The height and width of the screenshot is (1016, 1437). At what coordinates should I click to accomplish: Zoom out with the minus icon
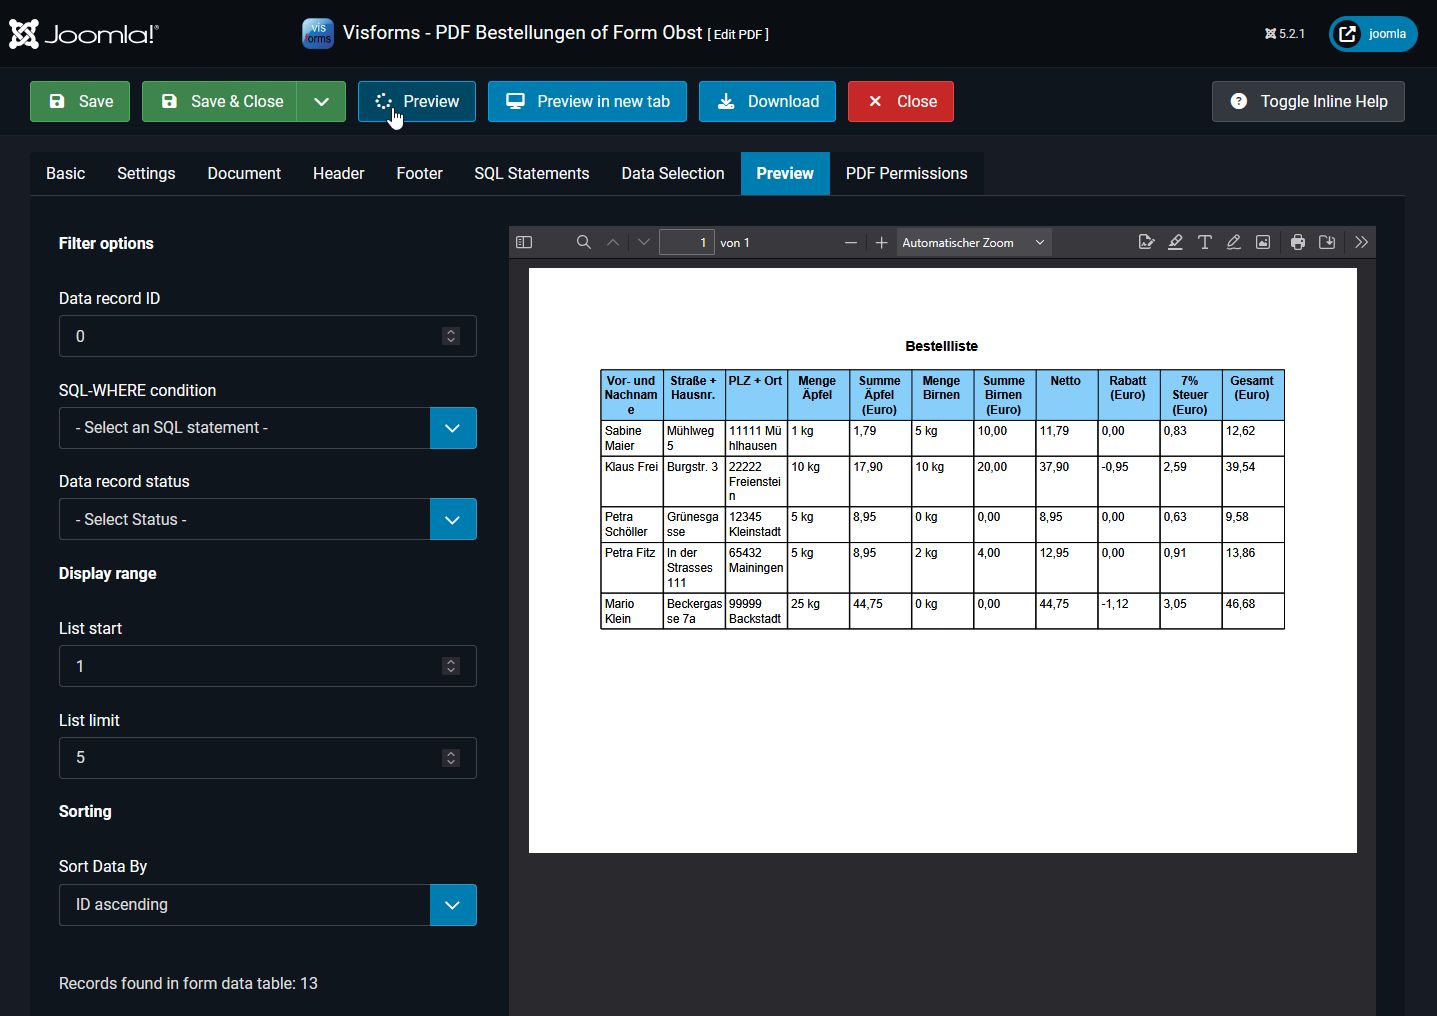(851, 242)
